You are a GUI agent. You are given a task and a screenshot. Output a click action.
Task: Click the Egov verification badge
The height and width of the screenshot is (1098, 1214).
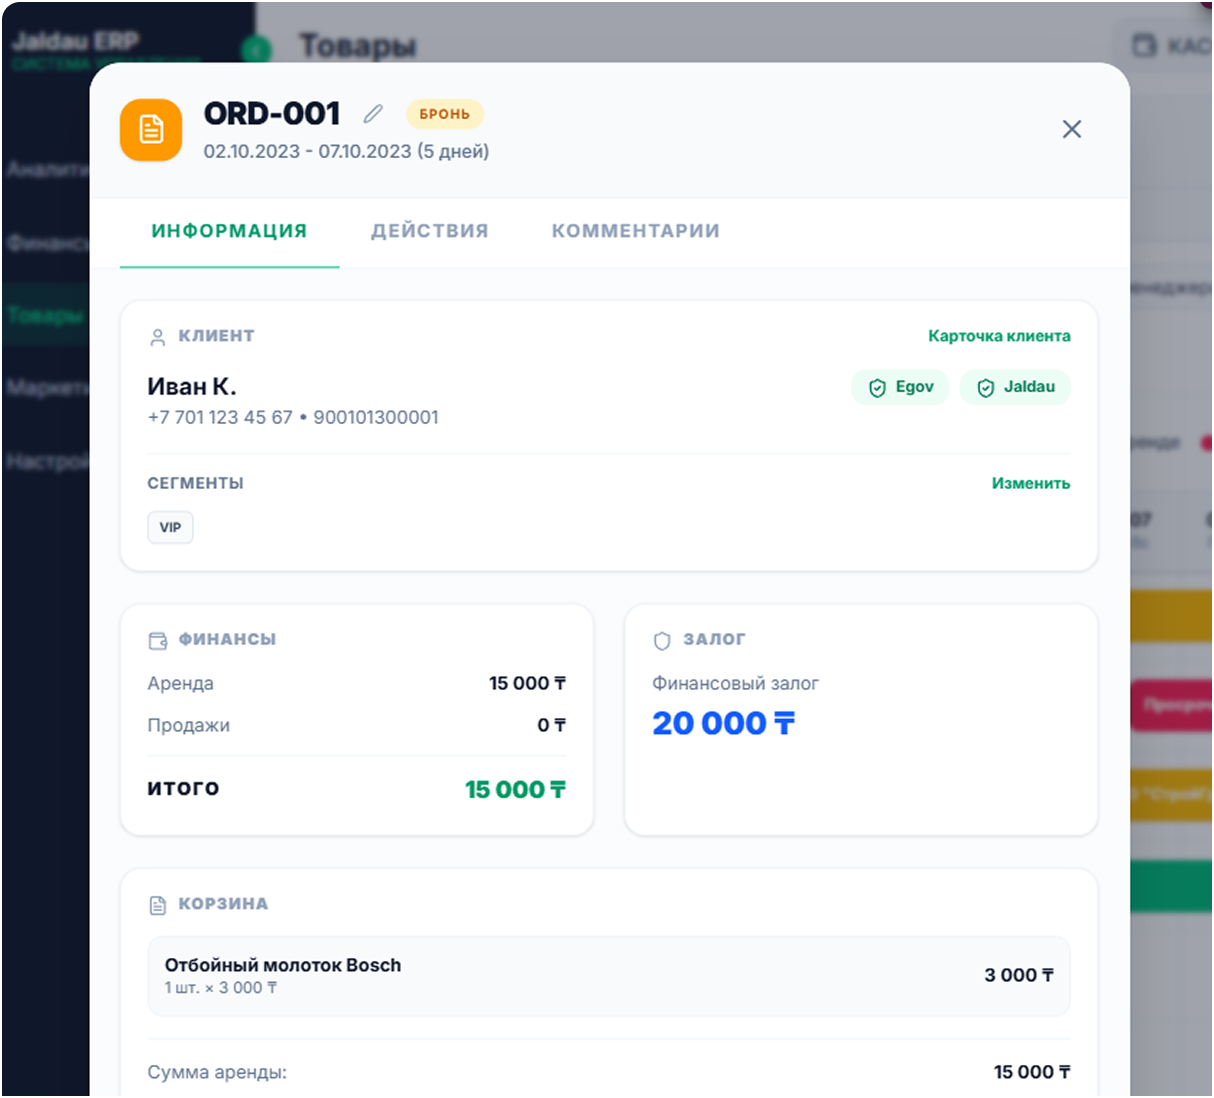click(x=900, y=387)
